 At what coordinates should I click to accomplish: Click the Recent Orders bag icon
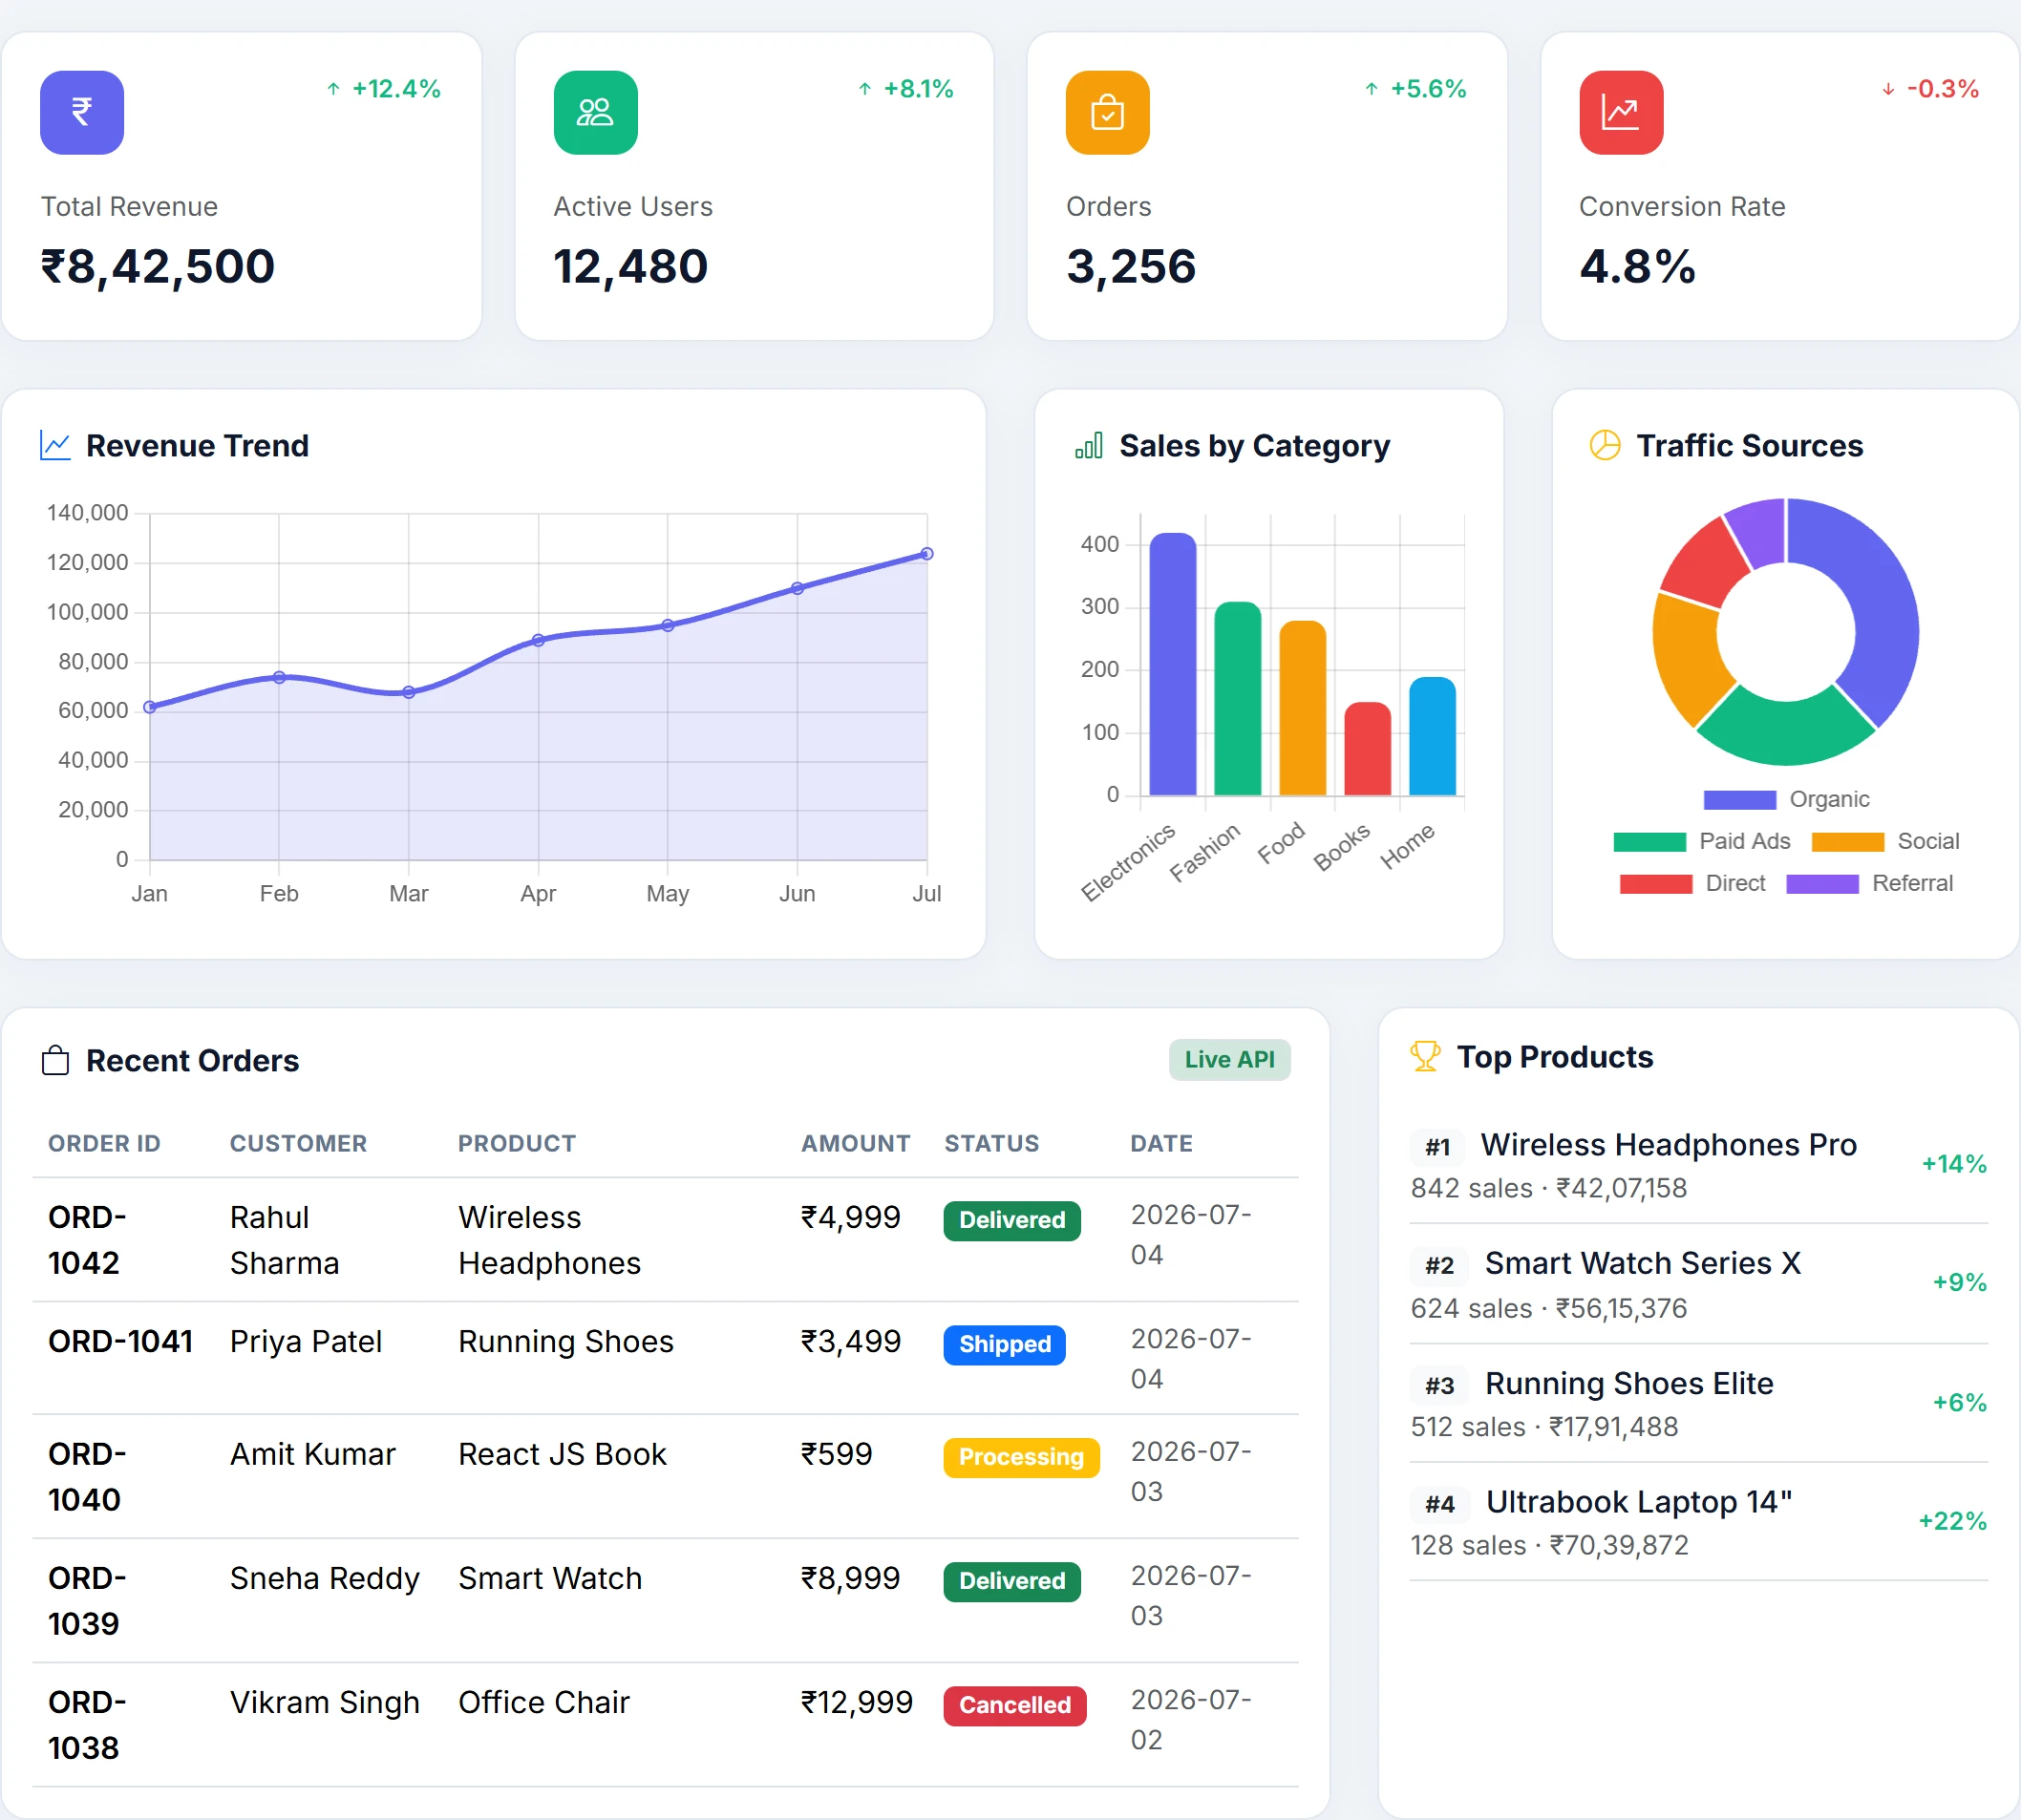(x=56, y=1060)
